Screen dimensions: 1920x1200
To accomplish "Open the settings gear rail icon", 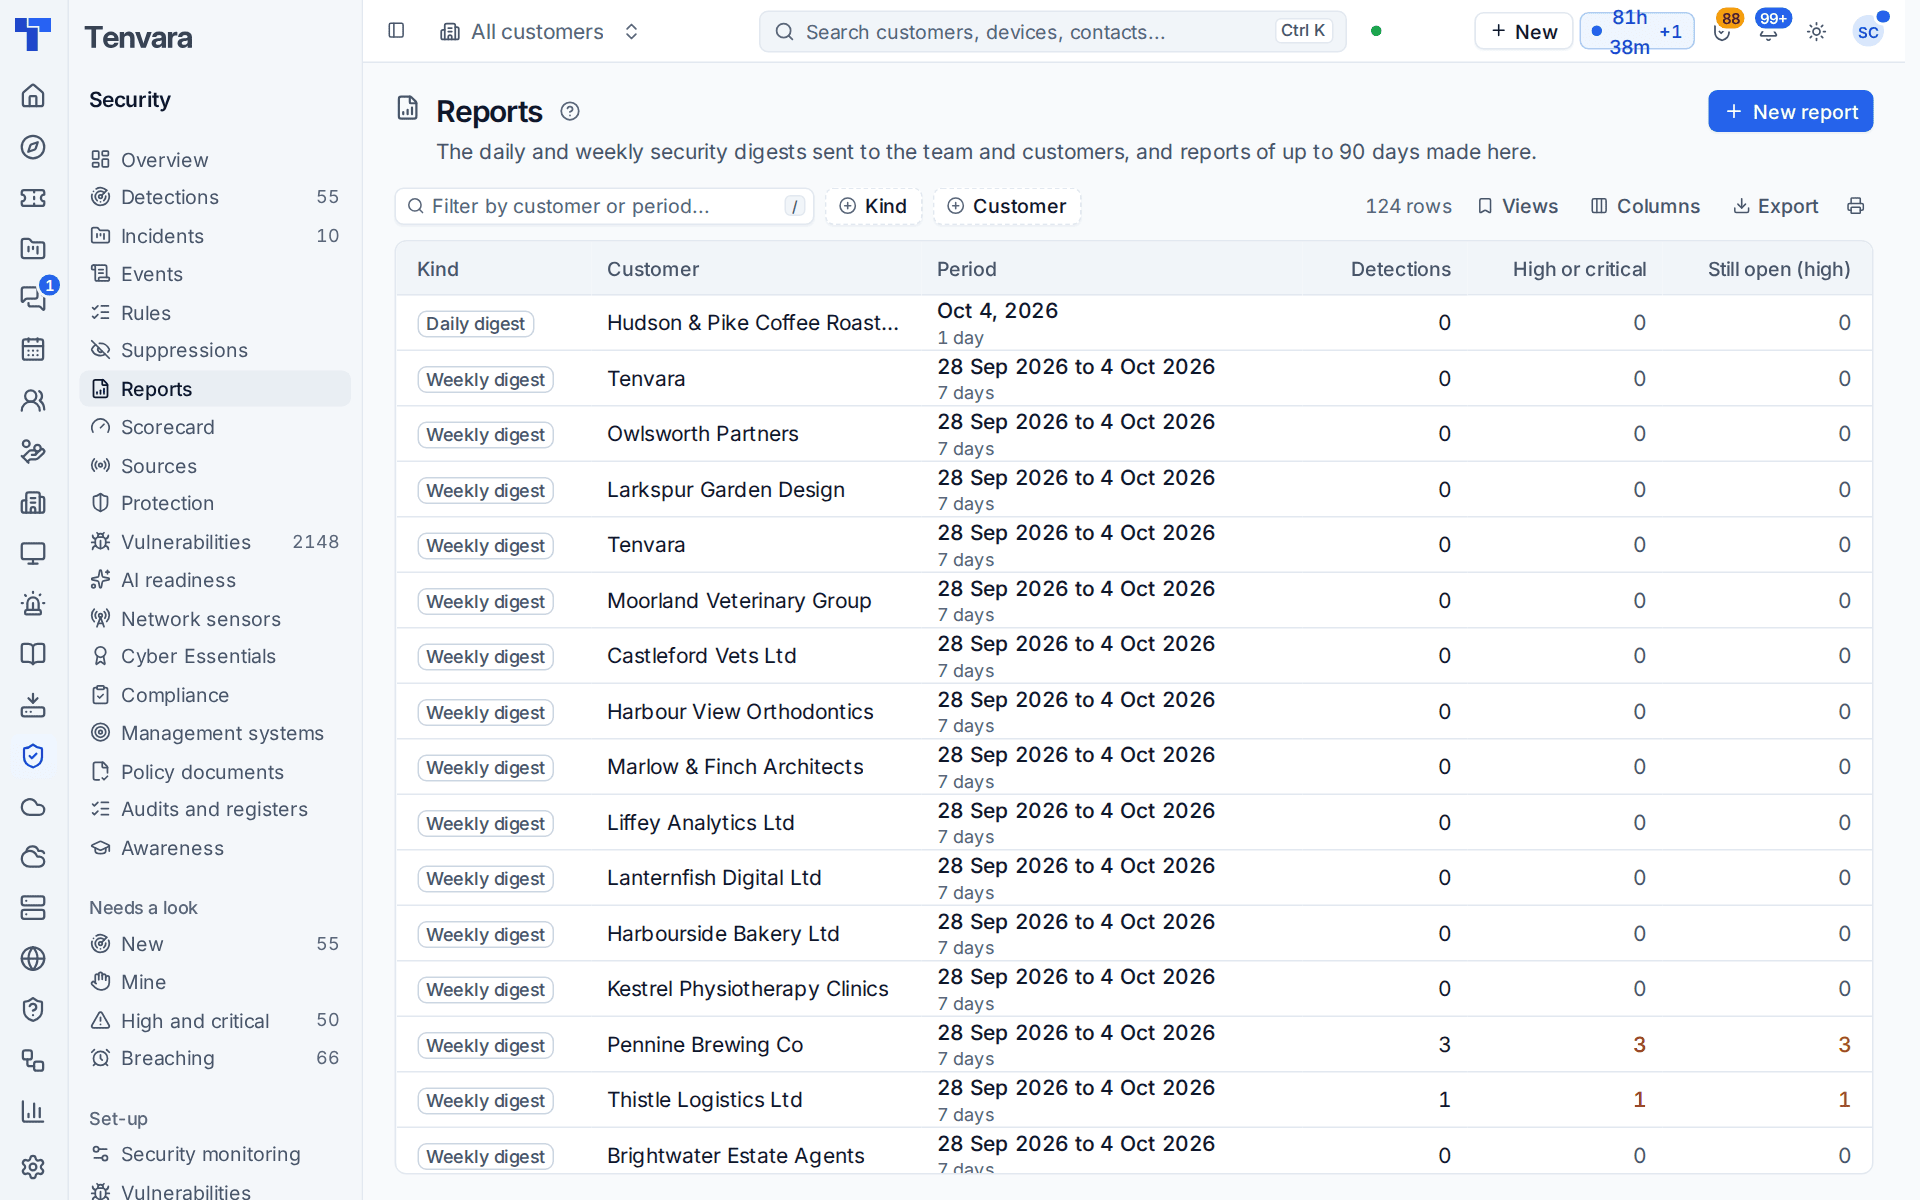I will point(33,1167).
